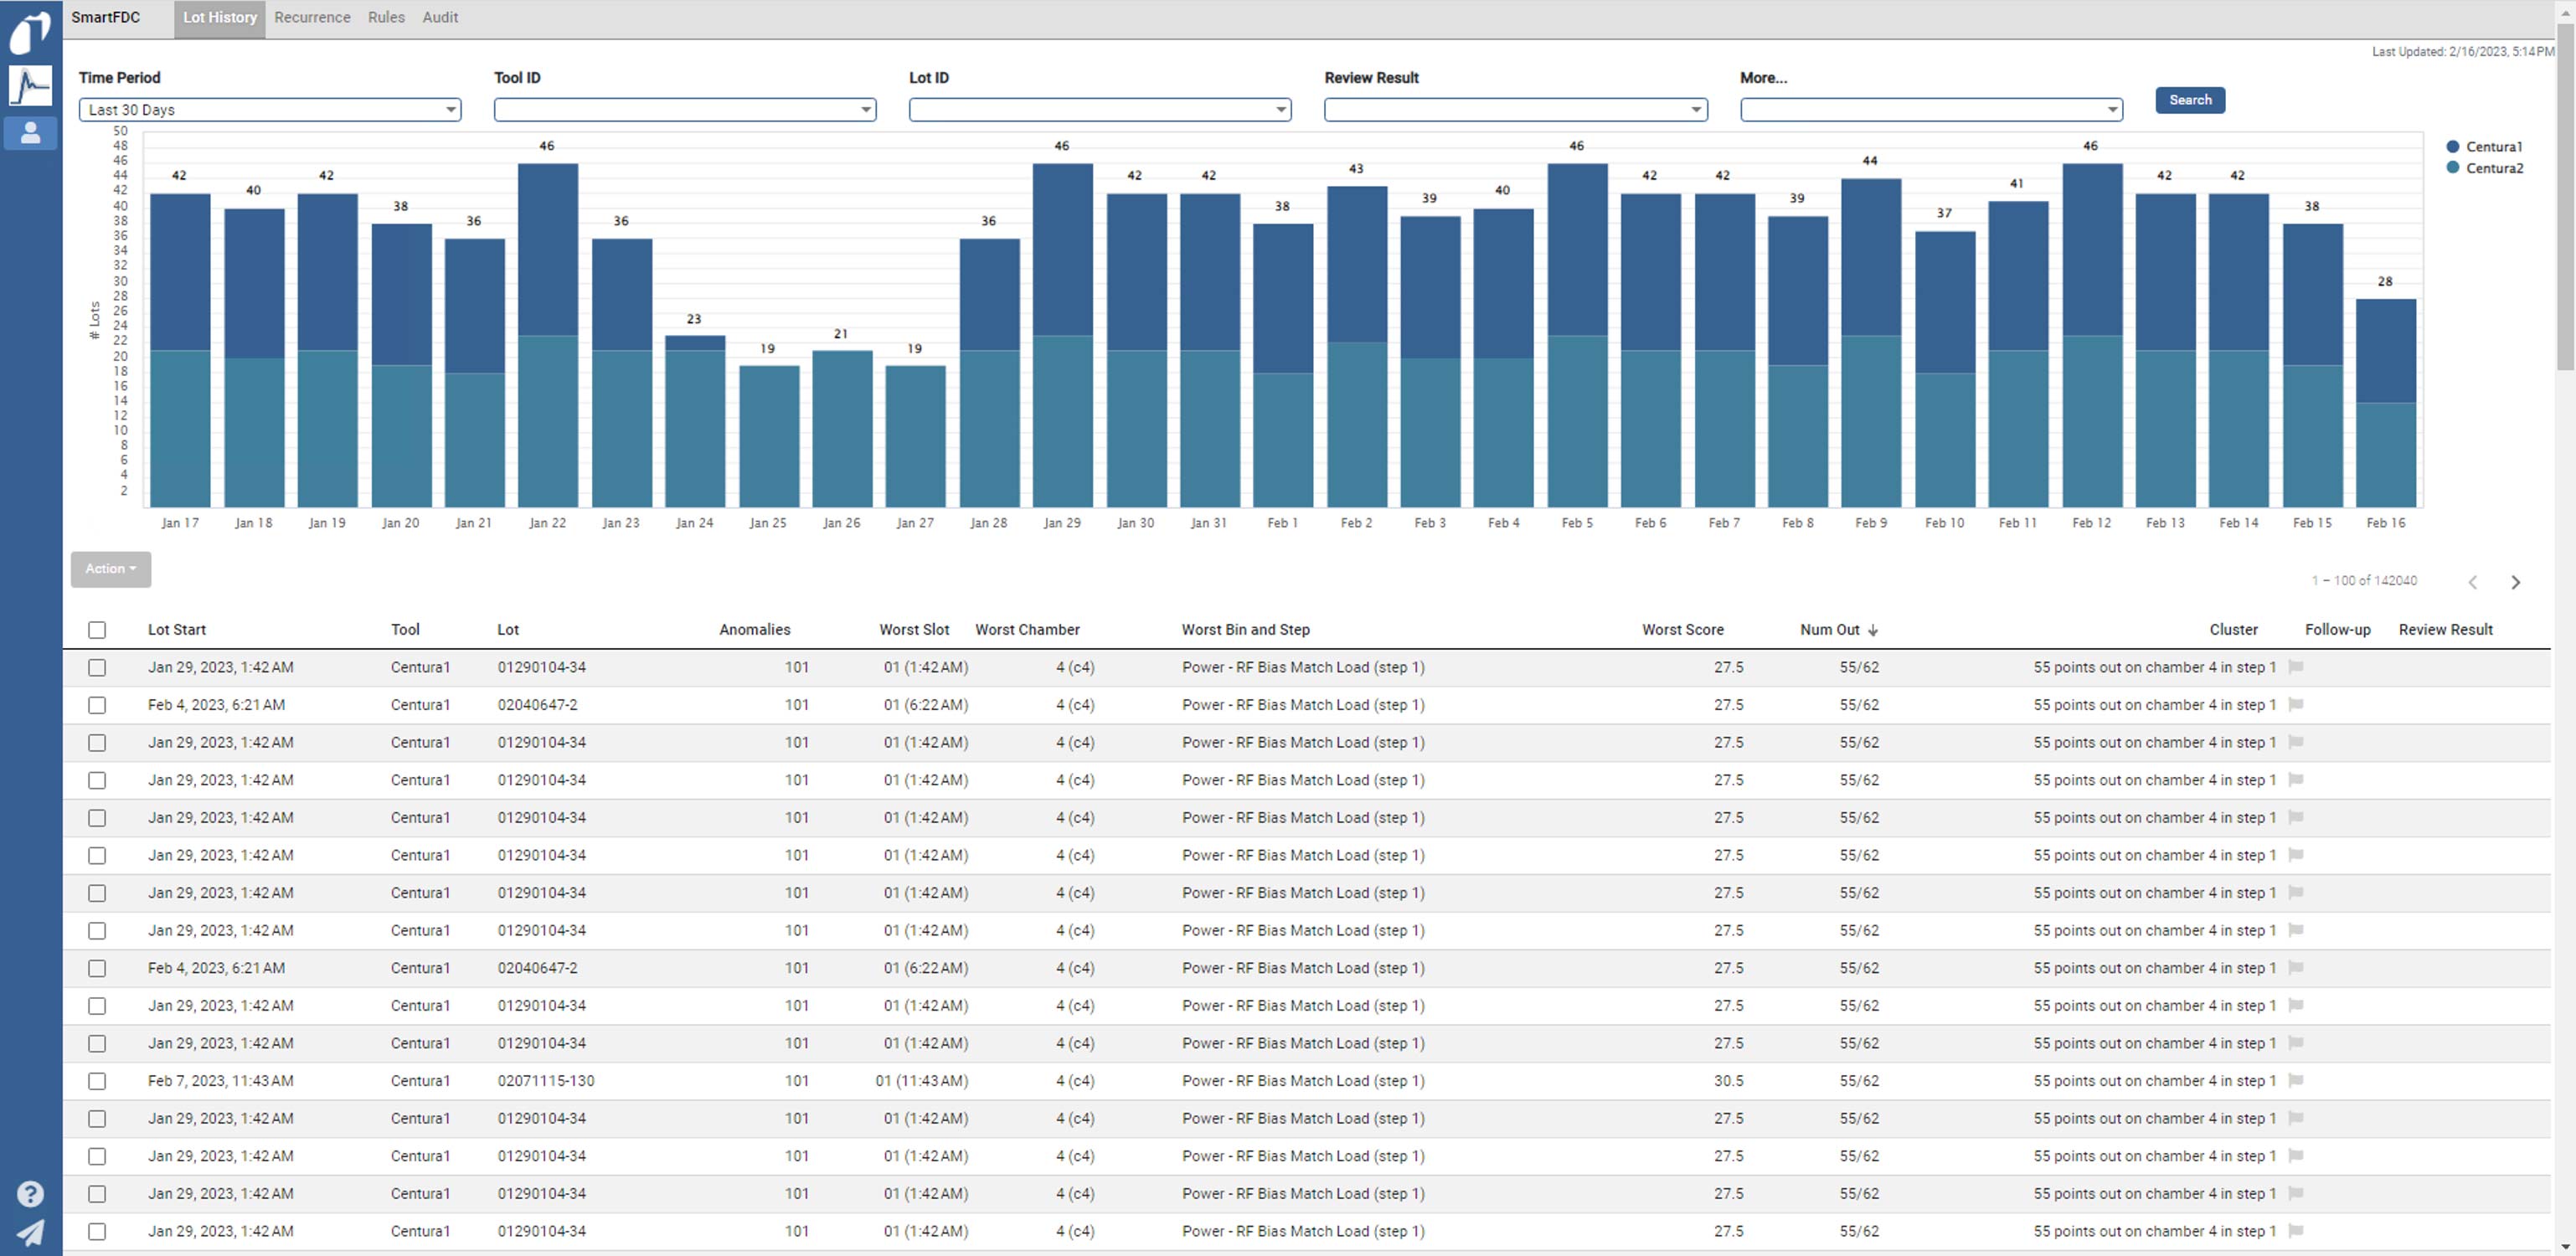Flag the Feb 7 lot 02071115-130 row
Image resolution: width=2576 pixels, height=1256 pixels.
[x=2296, y=1081]
